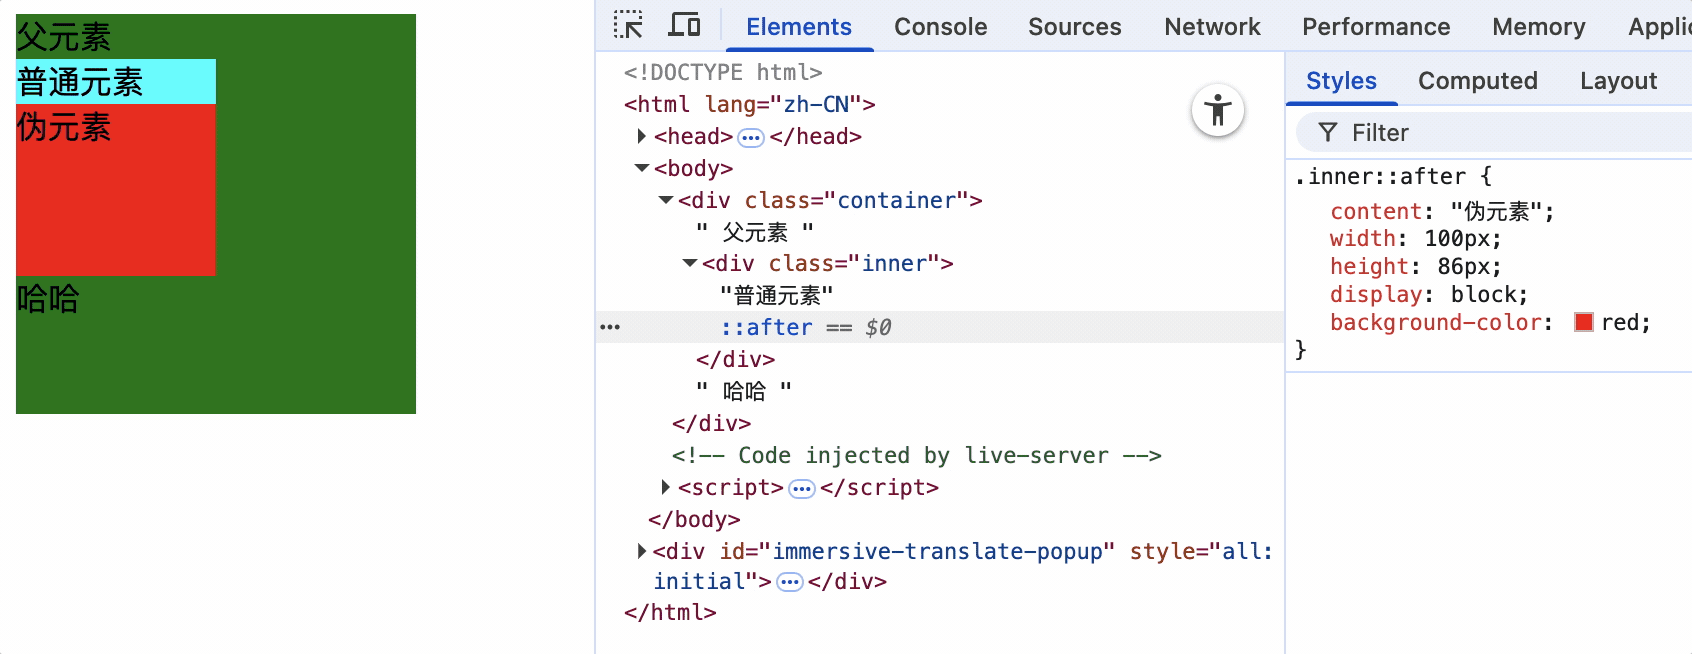1692x654 pixels.
Task: Expand the script element ellipsis badge
Action: (x=802, y=488)
